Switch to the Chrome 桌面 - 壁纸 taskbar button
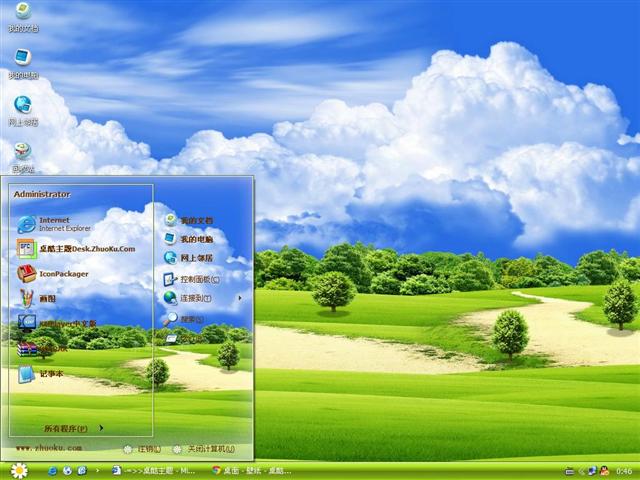The image size is (640, 480). click(x=251, y=471)
